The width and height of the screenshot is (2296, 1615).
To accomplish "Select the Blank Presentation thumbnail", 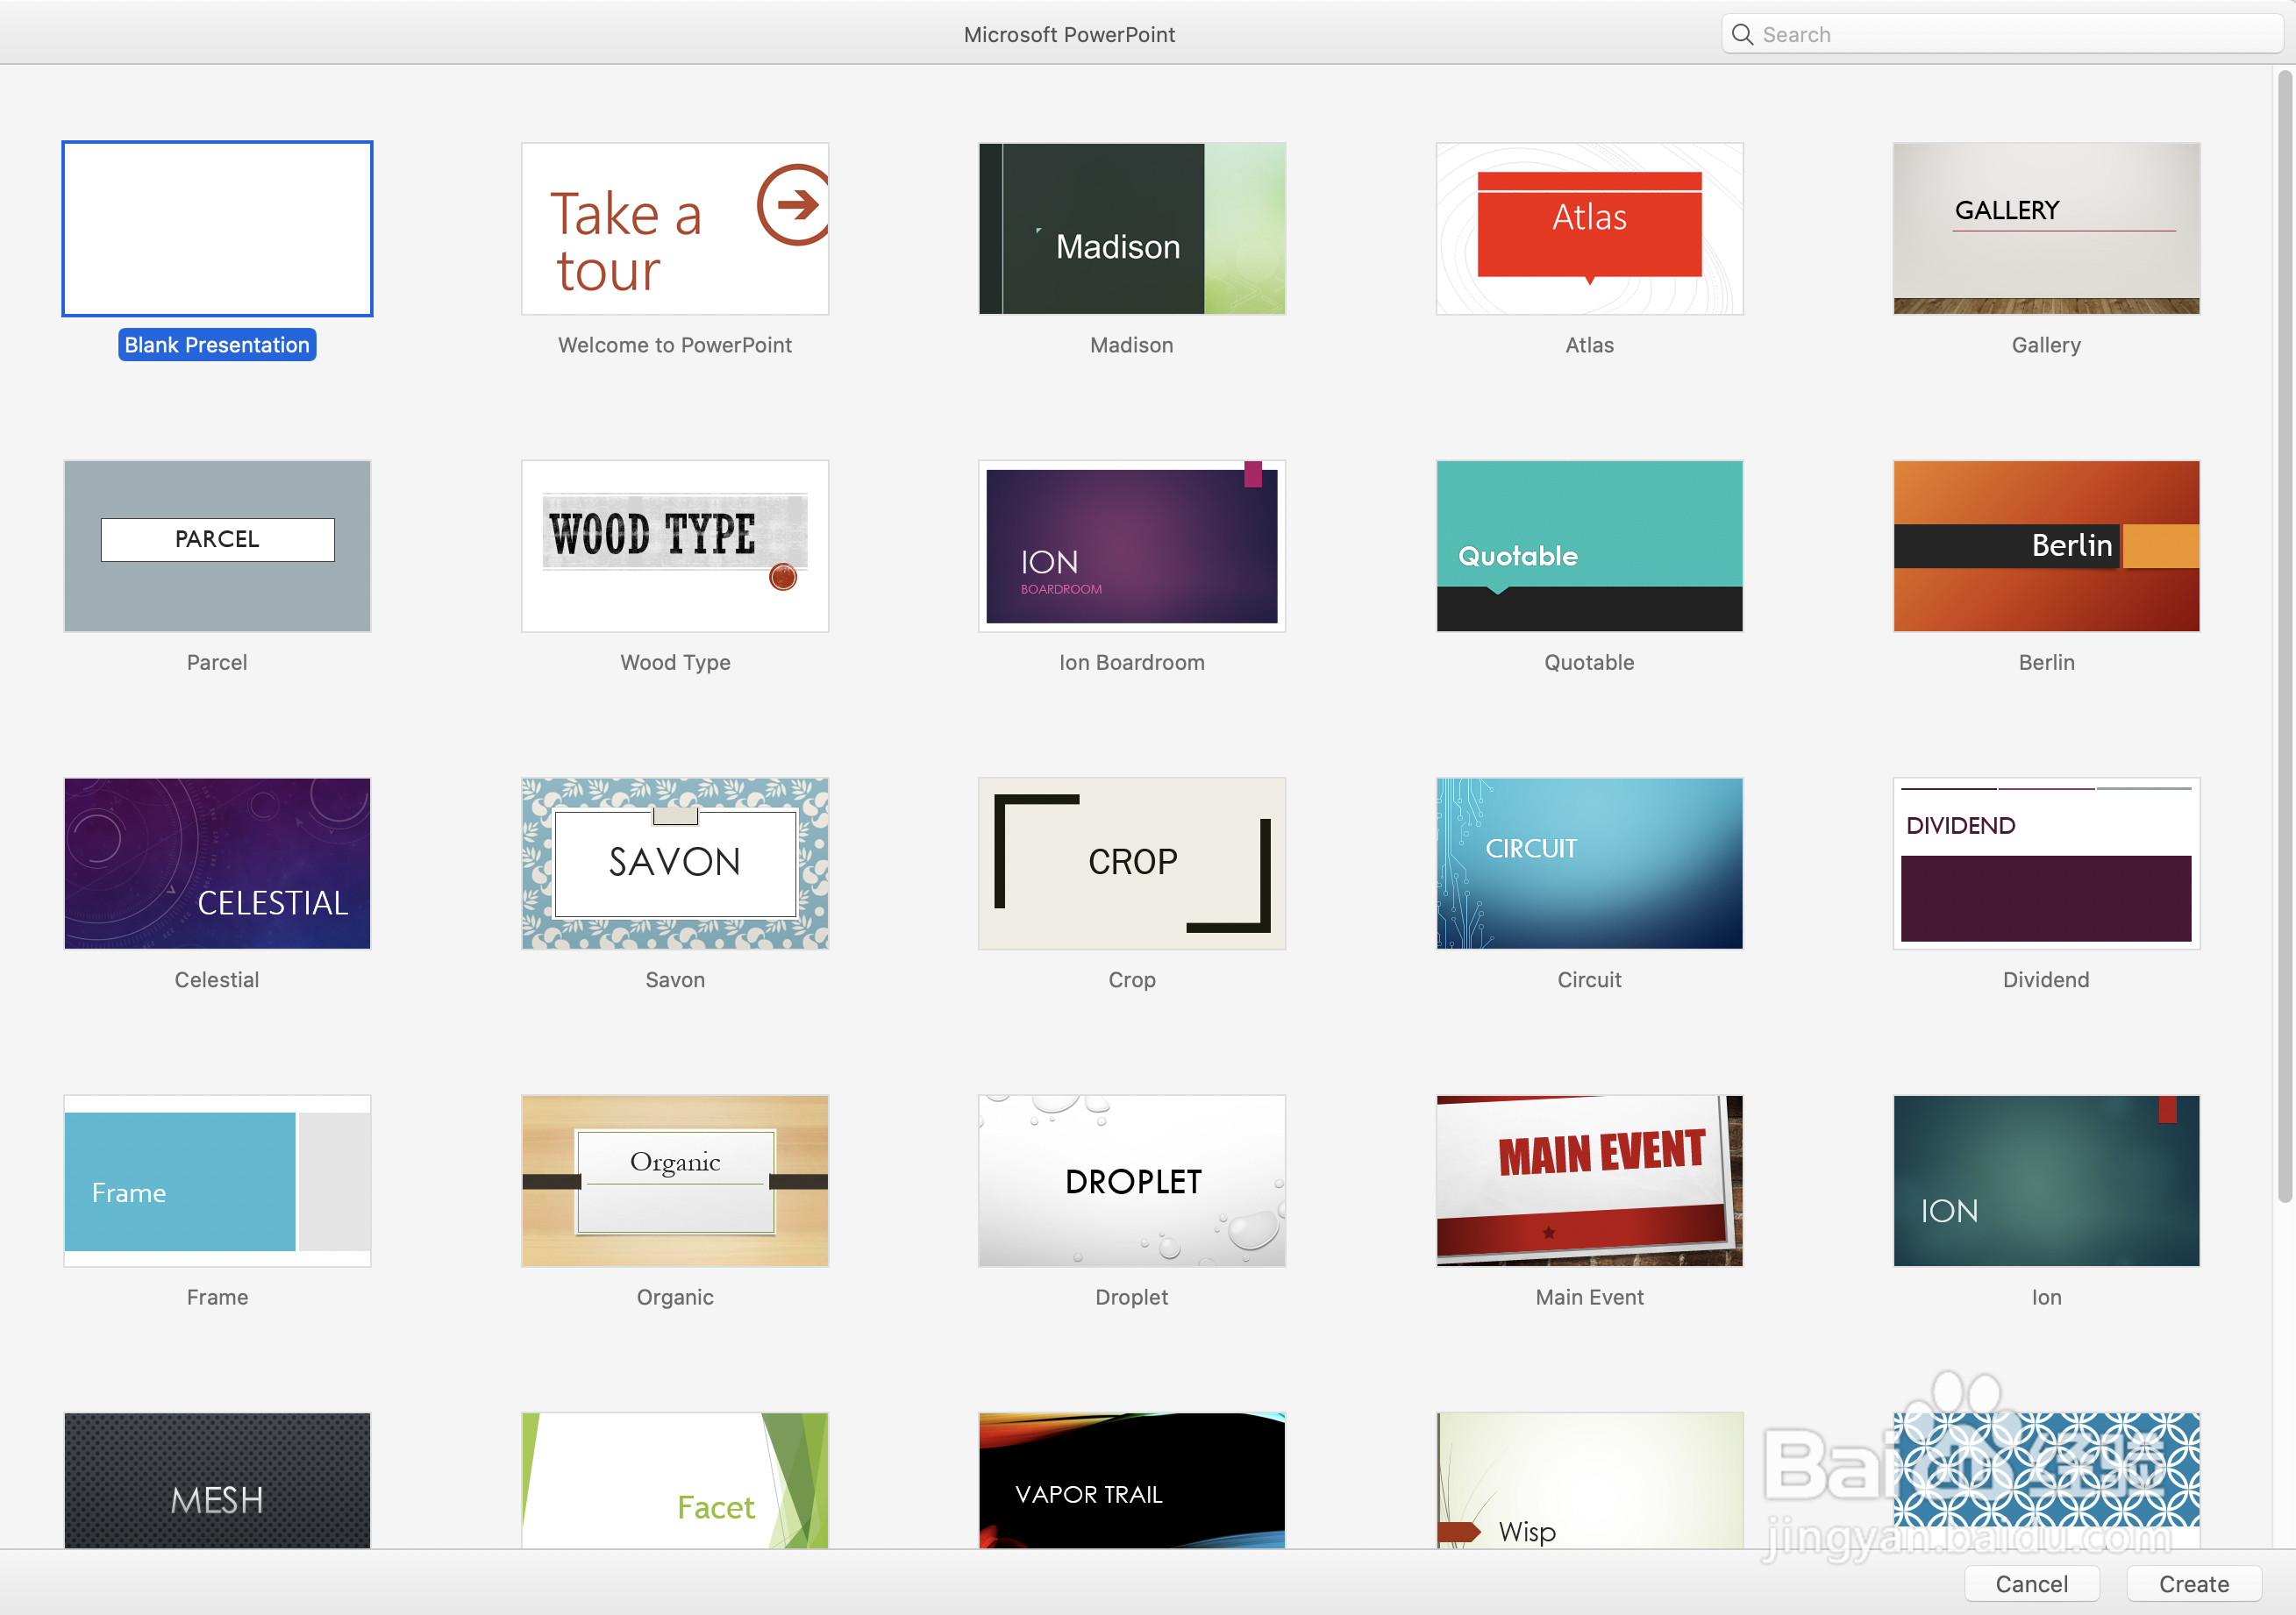I will click(x=217, y=228).
